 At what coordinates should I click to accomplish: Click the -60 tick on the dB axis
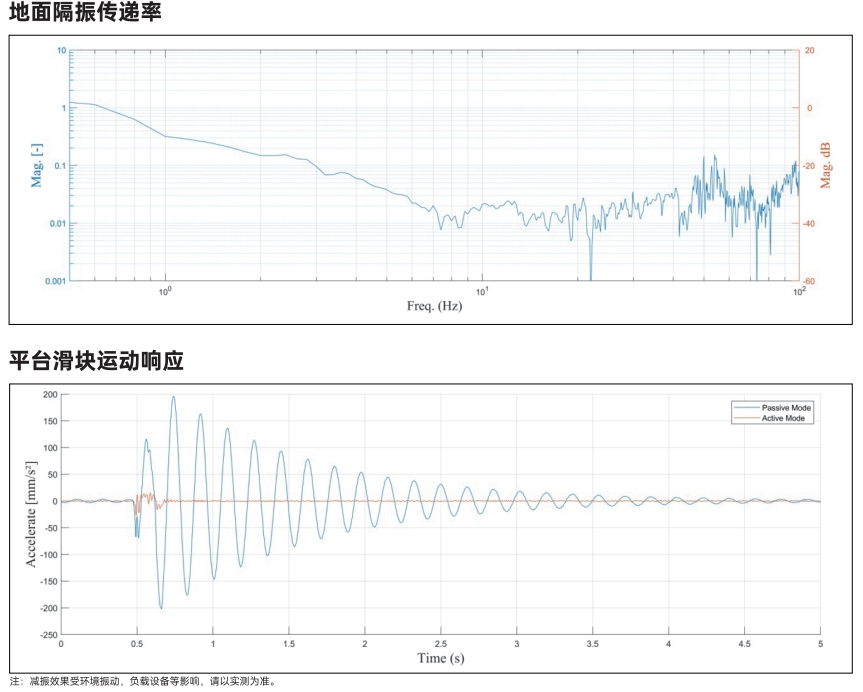(x=811, y=282)
